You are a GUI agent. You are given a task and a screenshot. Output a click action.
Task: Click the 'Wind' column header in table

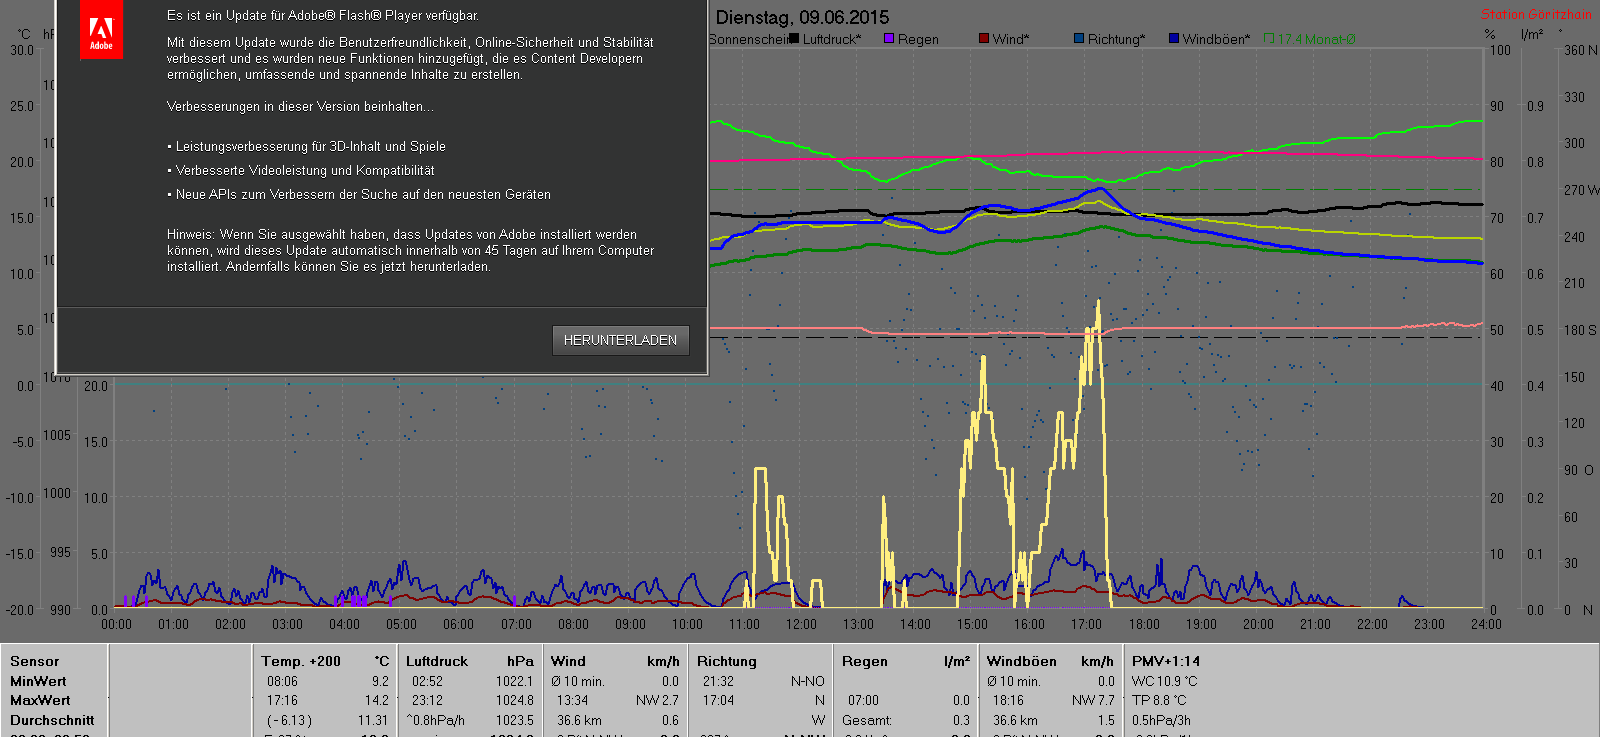point(568,661)
